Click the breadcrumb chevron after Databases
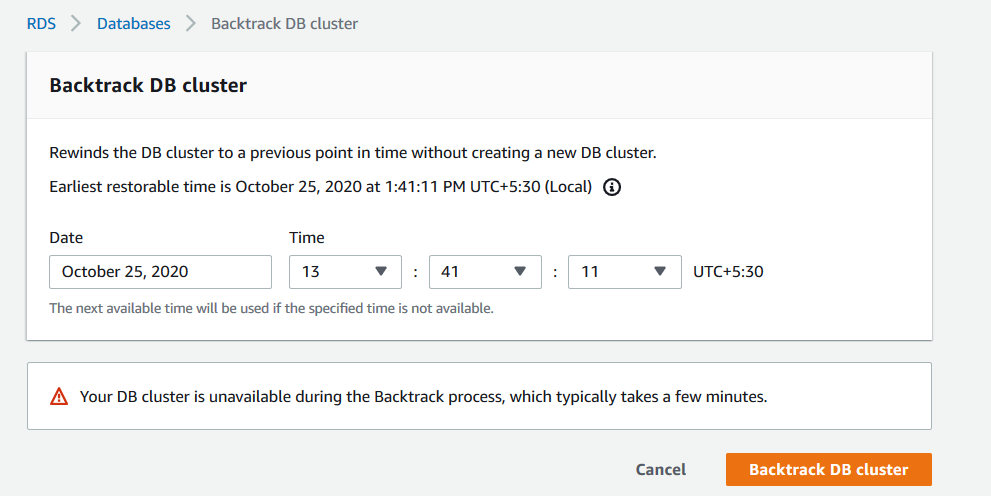The image size is (991, 496). pos(191,23)
